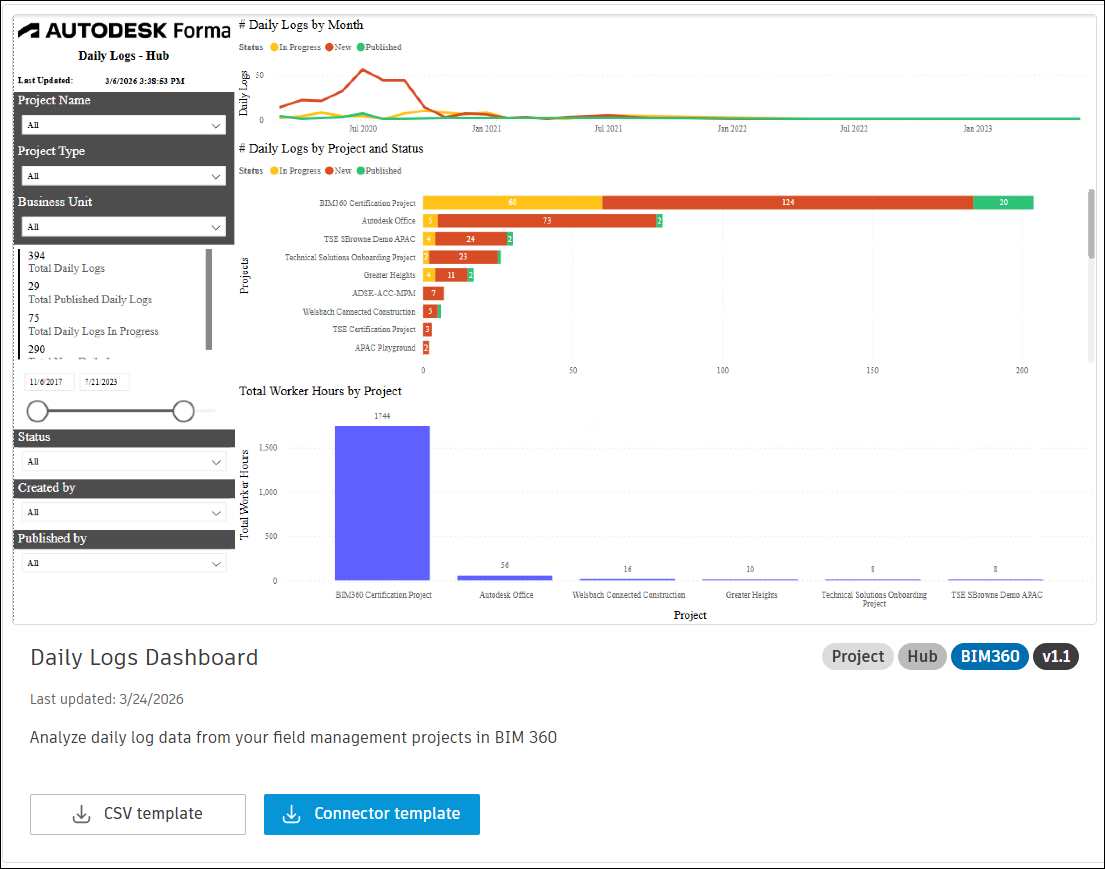Click the red 23 segment of Technical Solutions Onboarding
Viewport: 1105px width, 869px height.
463,257
